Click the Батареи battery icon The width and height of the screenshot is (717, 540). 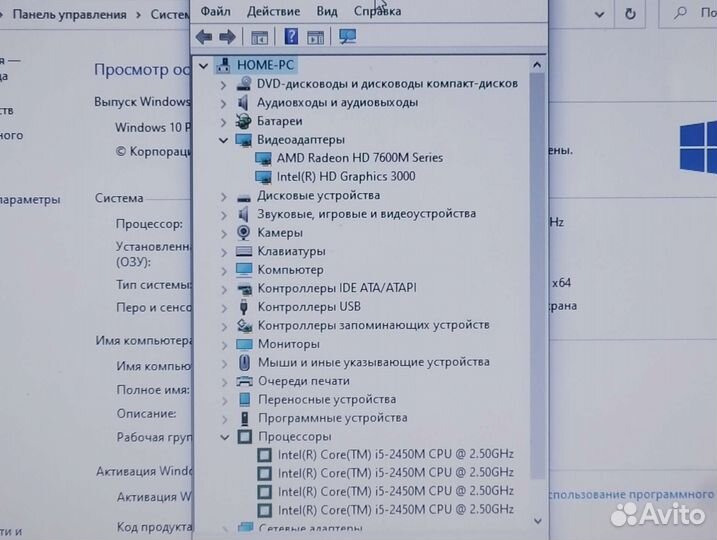click(x=243, y=121)
